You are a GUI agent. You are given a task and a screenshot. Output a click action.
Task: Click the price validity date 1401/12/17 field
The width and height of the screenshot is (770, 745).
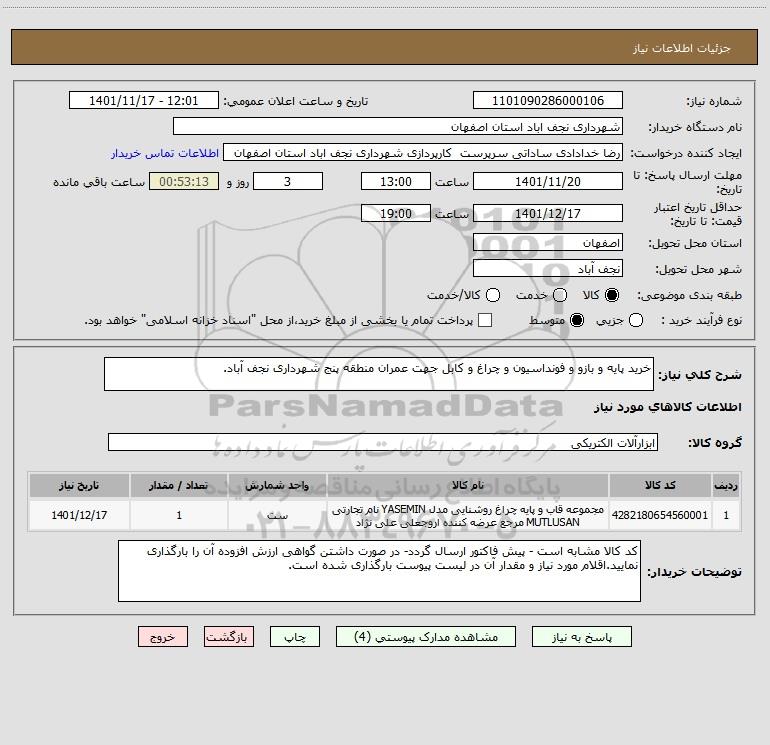(x=548, y=213)
